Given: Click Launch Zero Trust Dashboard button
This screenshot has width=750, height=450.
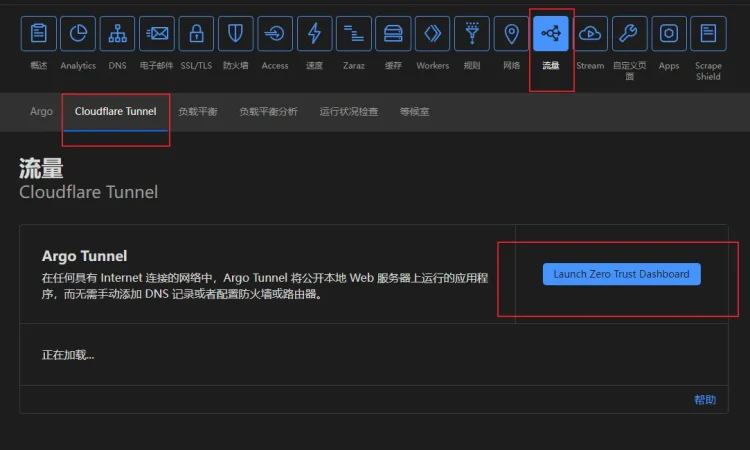Looking at the screenshot, I should (x=621, y=274).
